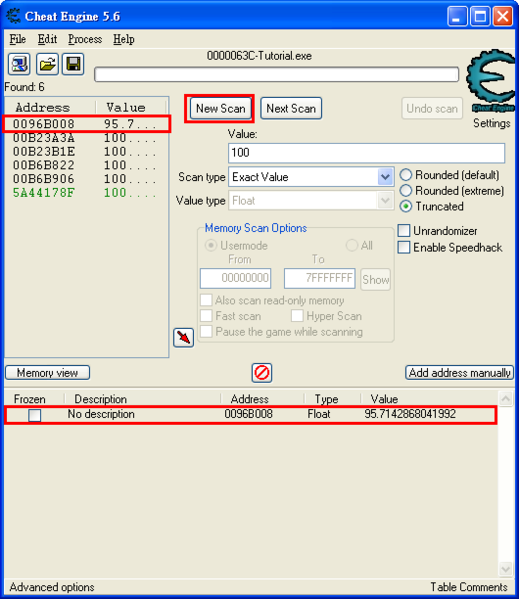Open the process list computer icon
The height and width of the screenshot is (599, 519).
[x=19, y=64]
